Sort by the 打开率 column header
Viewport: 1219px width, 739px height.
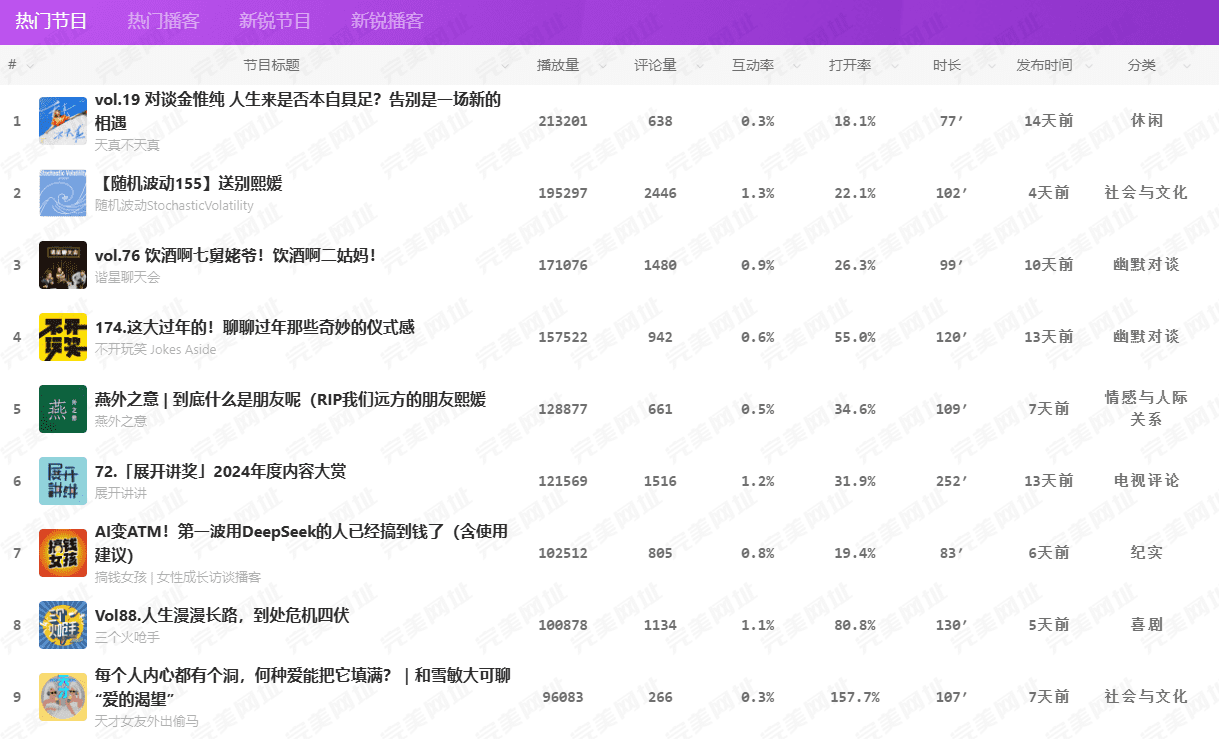click(x=850, y=65)
